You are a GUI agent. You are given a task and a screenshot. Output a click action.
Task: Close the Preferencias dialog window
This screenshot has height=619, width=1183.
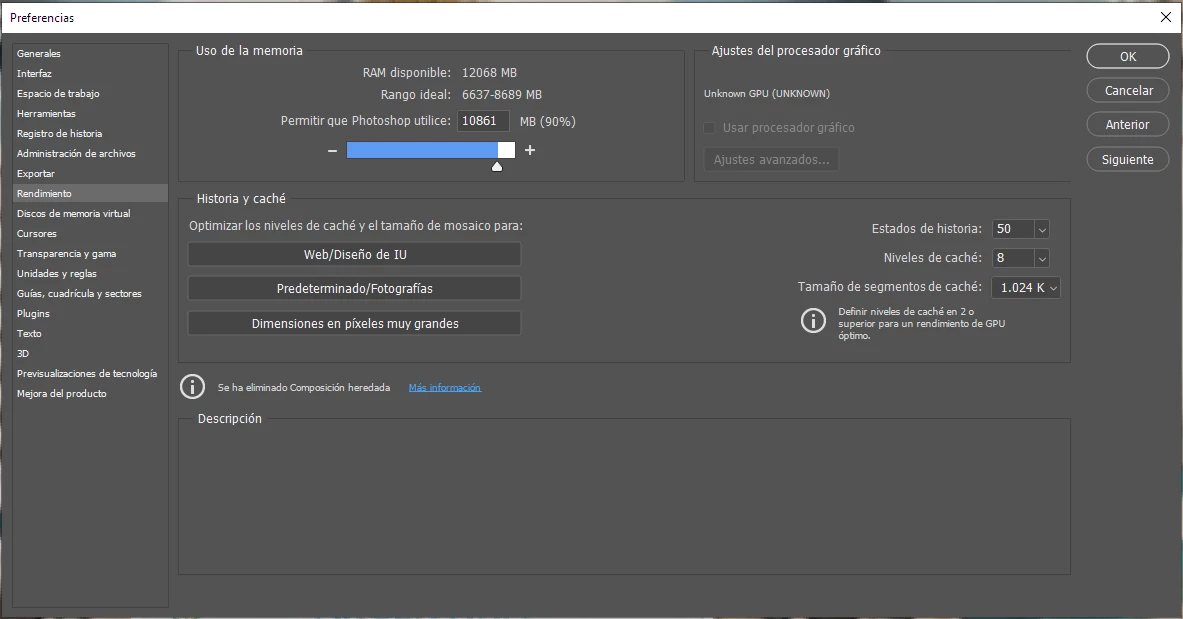click(x=1166, y=17)
